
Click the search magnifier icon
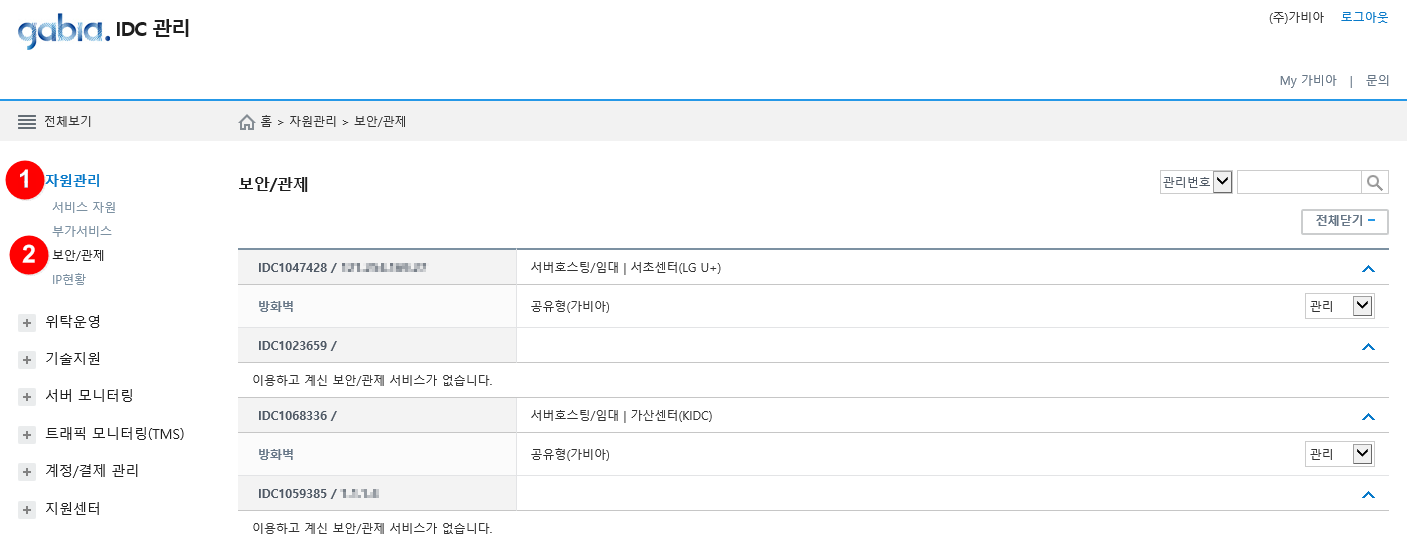point(1375,182)
